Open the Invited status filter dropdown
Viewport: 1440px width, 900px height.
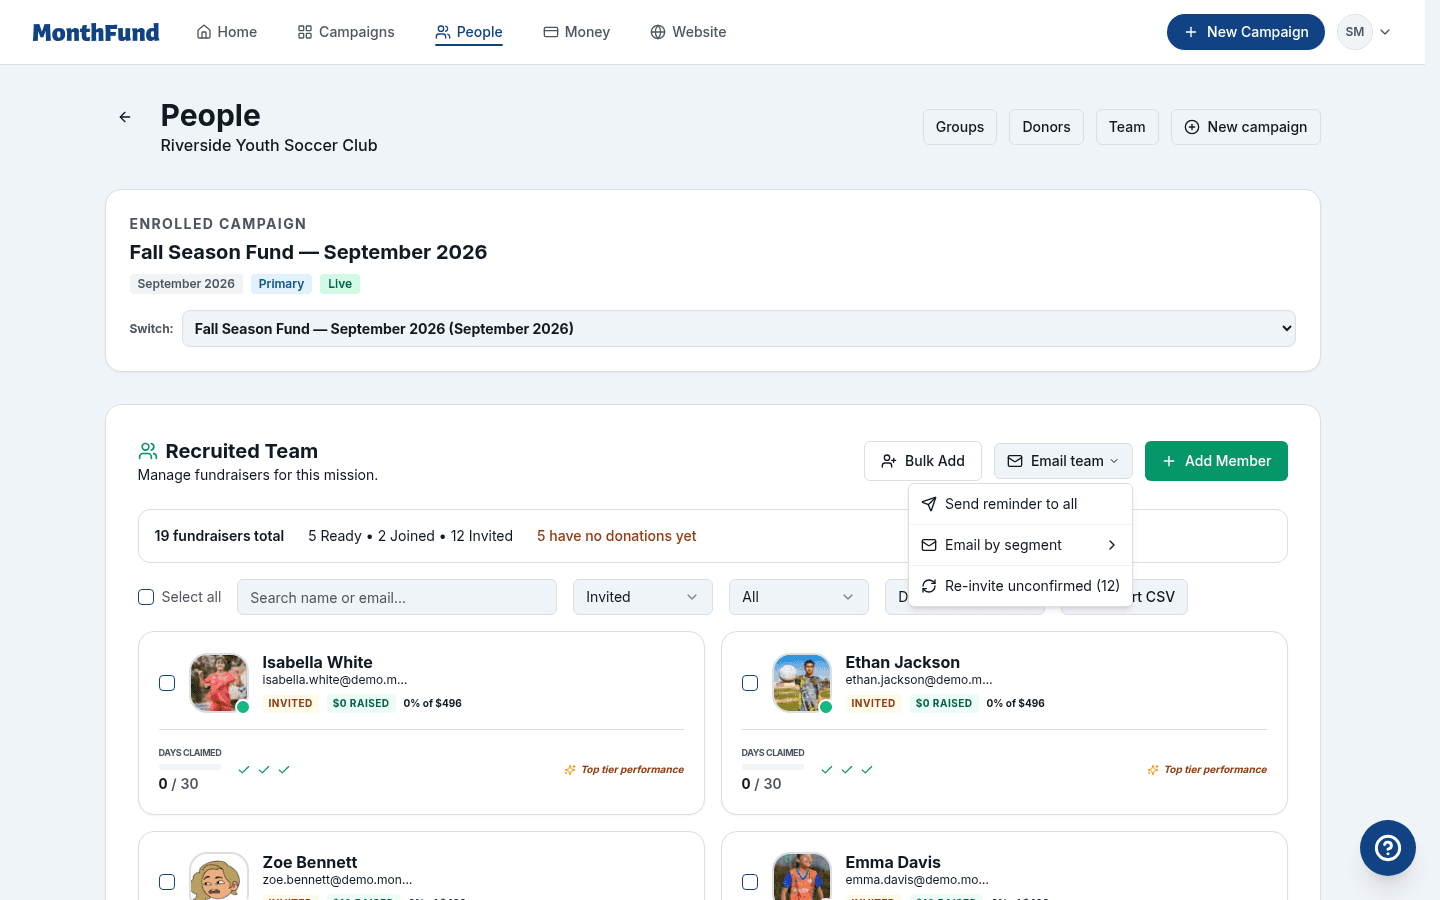point(643,597)
